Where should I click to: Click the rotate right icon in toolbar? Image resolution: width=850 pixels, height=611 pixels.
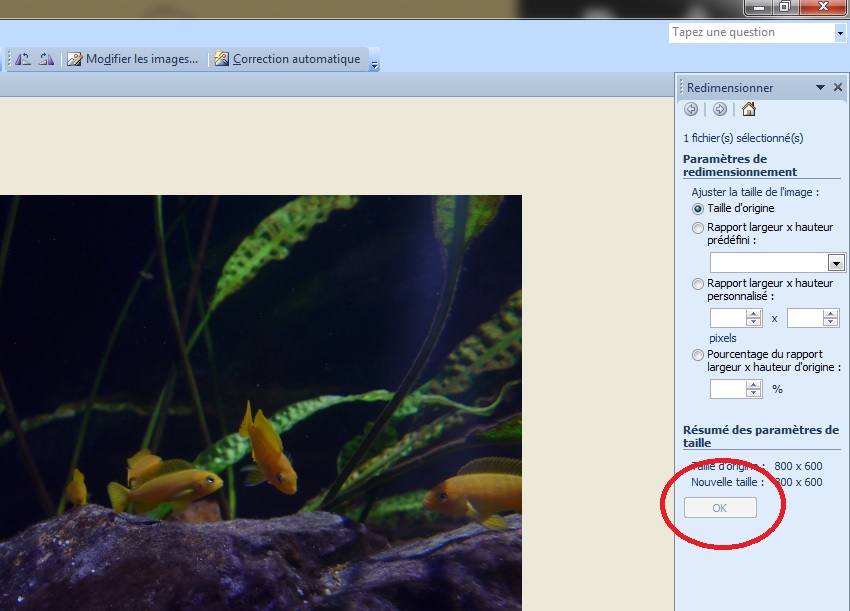point(46,59)
